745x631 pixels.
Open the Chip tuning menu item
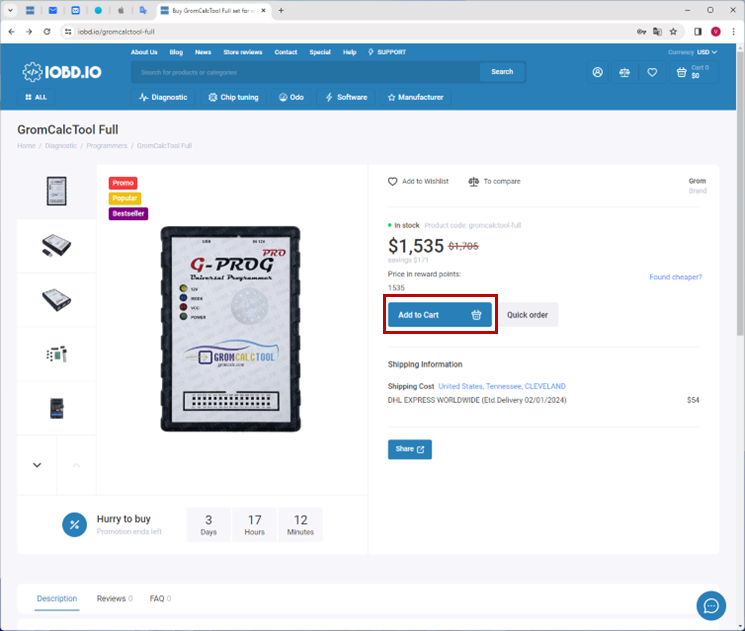pyautogui.click(x=233, y=97)
